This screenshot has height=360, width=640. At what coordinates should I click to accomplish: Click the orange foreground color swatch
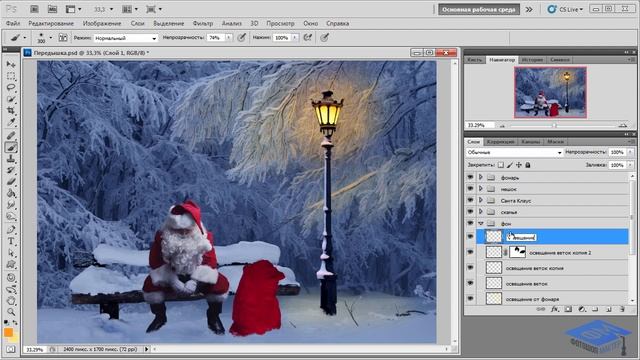8,333
